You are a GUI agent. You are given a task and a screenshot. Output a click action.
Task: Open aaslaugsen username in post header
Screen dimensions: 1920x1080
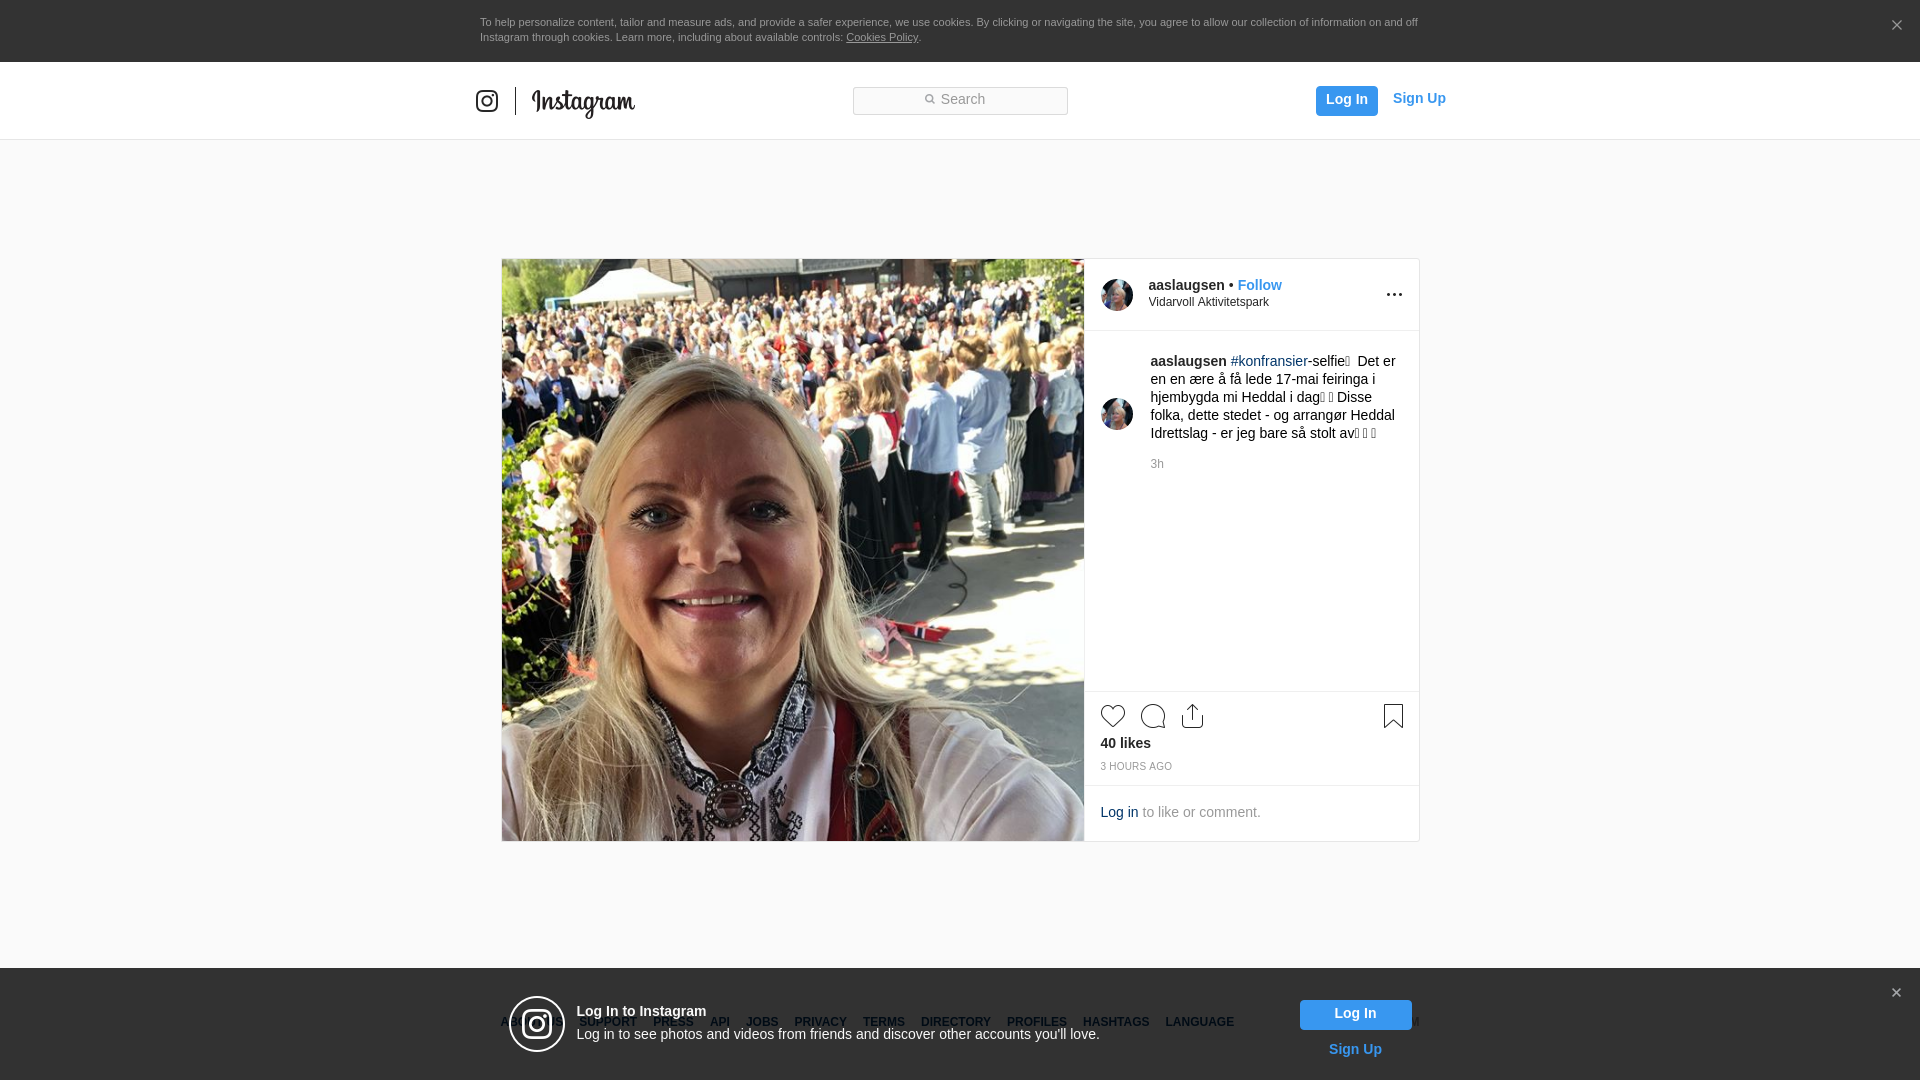(x=1186, y=285)
